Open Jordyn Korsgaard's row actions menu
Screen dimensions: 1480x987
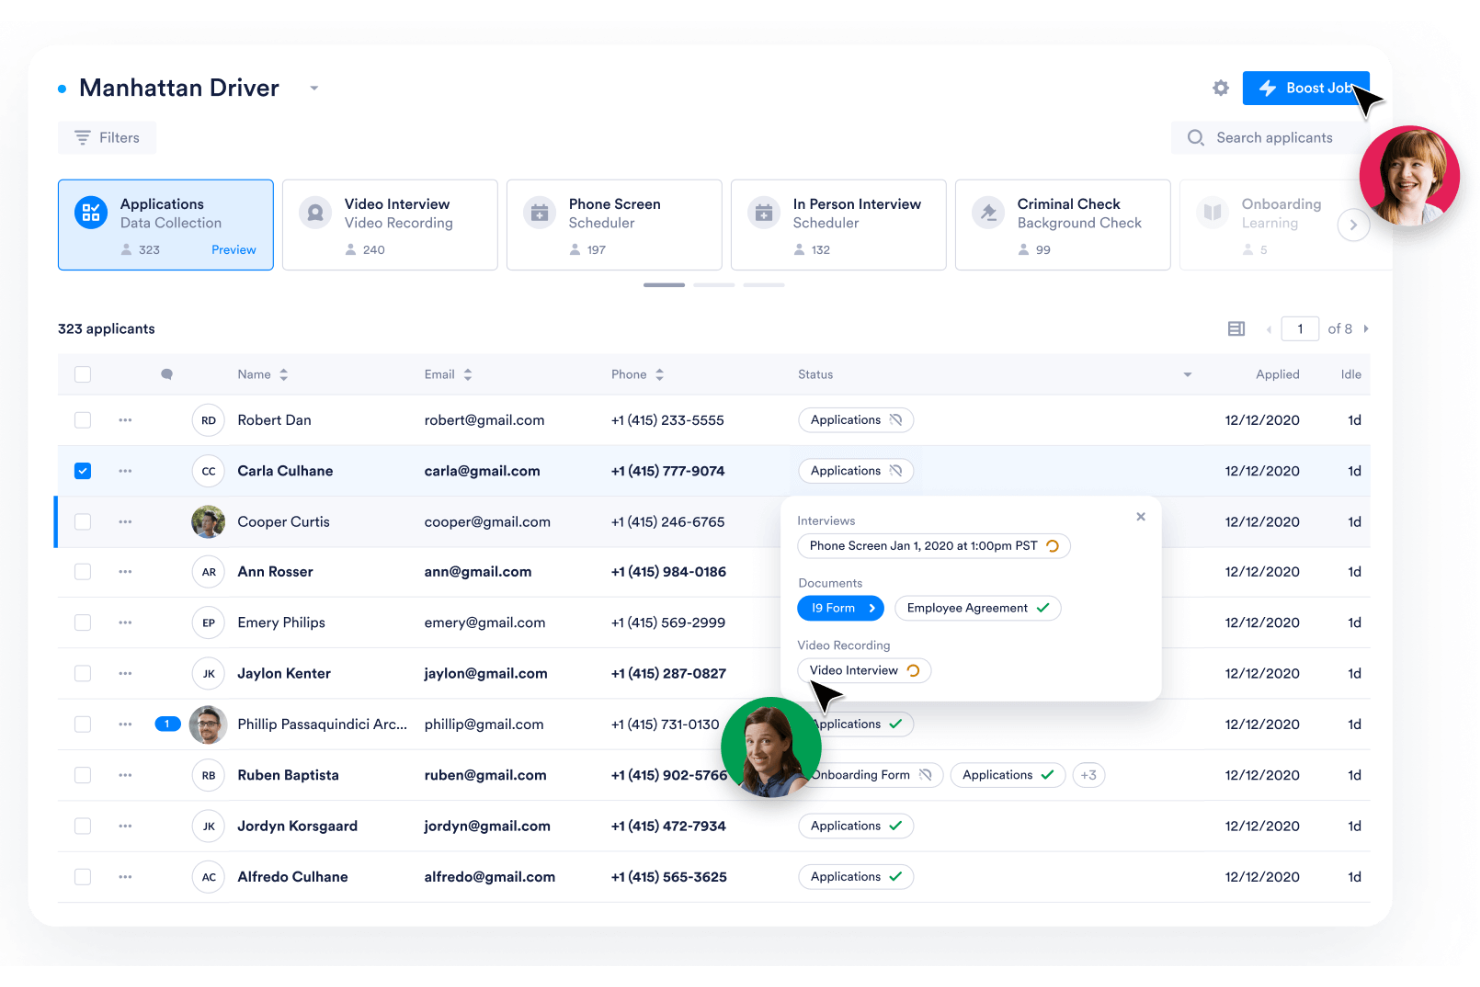(x=125, y=826)
